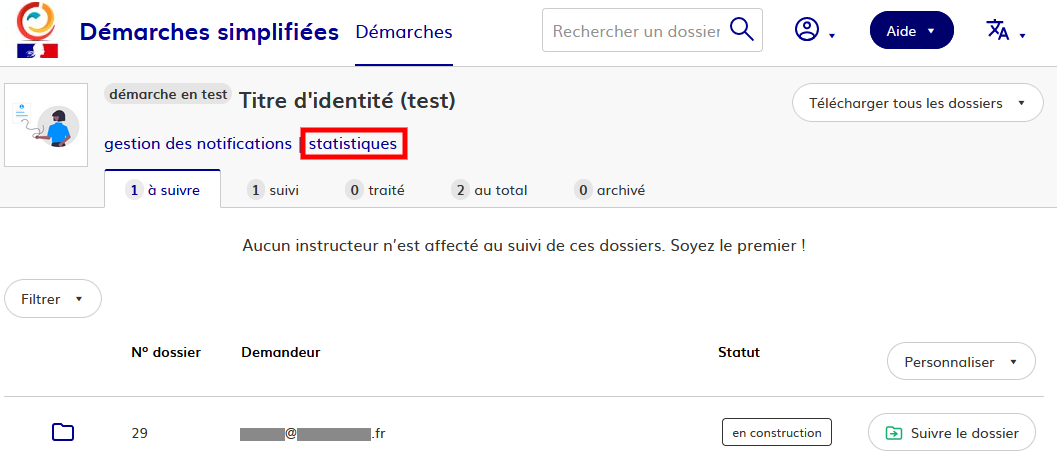Open the Personnaliser columns dropdown
Image resolution: width=1057 pixels, height=465 pixels.
(x=960, y=362)
